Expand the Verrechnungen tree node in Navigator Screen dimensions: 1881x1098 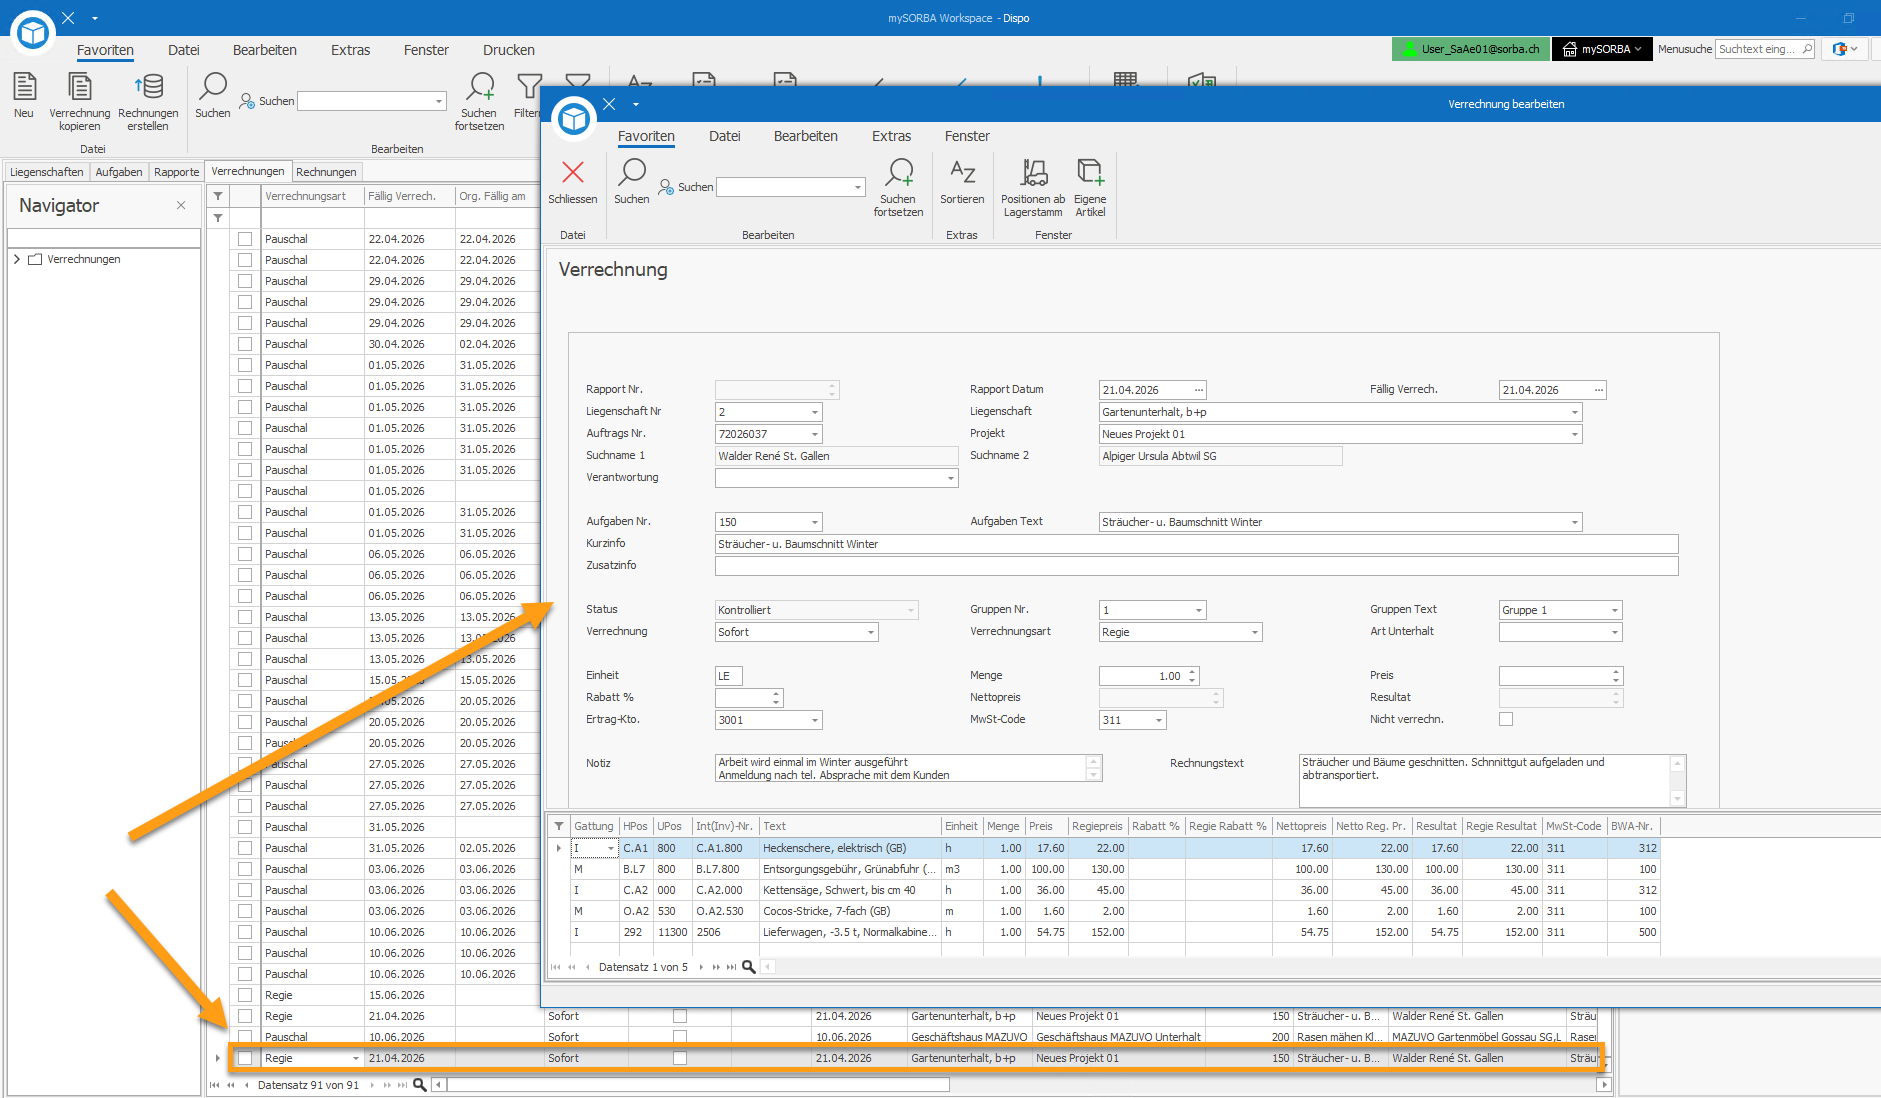17,259
